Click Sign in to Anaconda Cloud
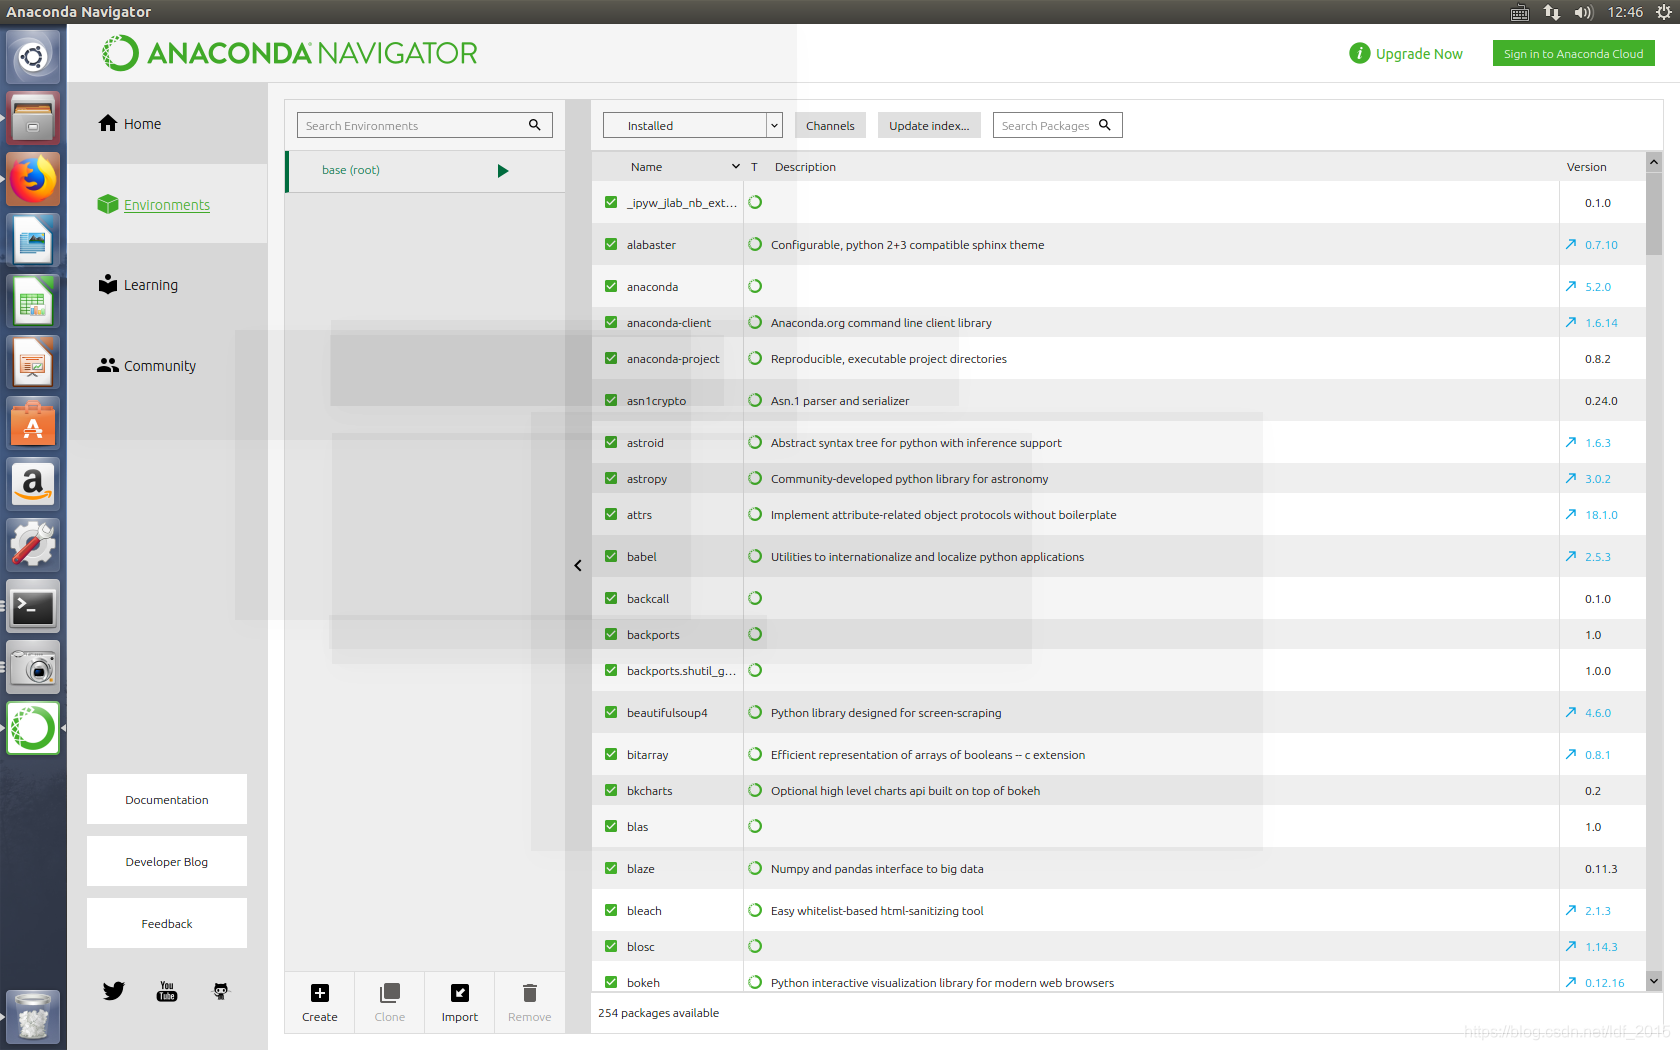This screenshot has width=1680, height=1050. click(x=1573, y=53)
